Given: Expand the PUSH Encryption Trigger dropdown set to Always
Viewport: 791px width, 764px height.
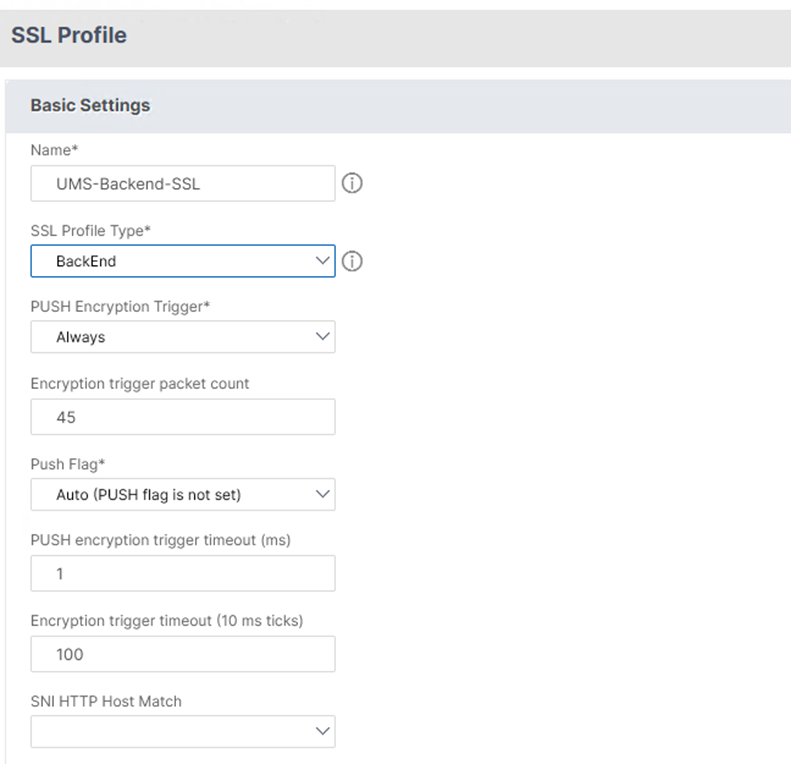Looking at the screenshot, I should click(x=182, y=337).
